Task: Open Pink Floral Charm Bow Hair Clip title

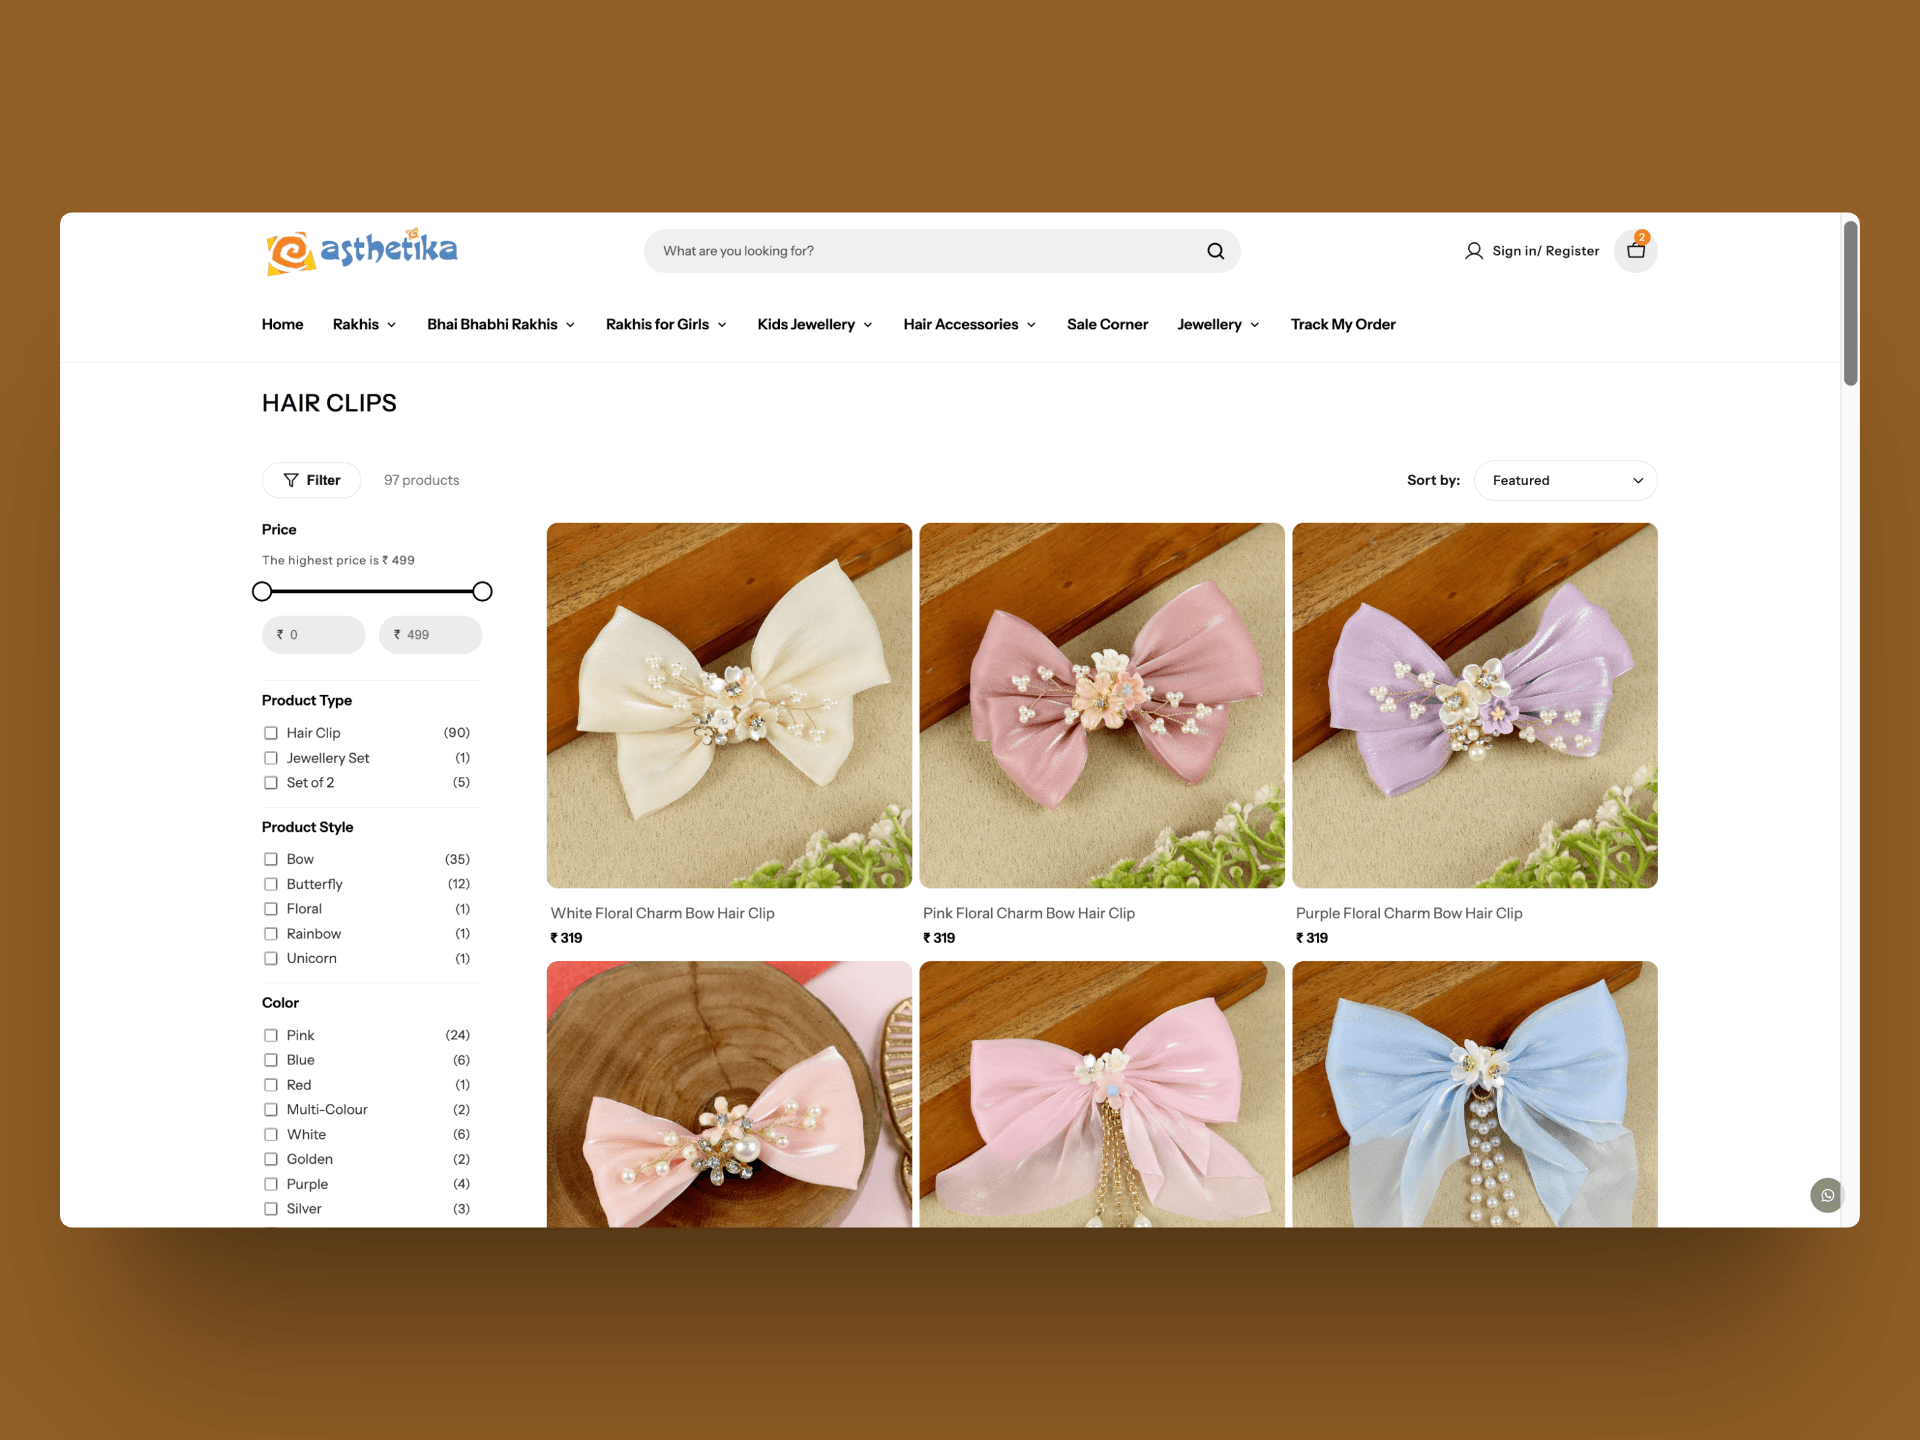Action: pos(1028,913)
